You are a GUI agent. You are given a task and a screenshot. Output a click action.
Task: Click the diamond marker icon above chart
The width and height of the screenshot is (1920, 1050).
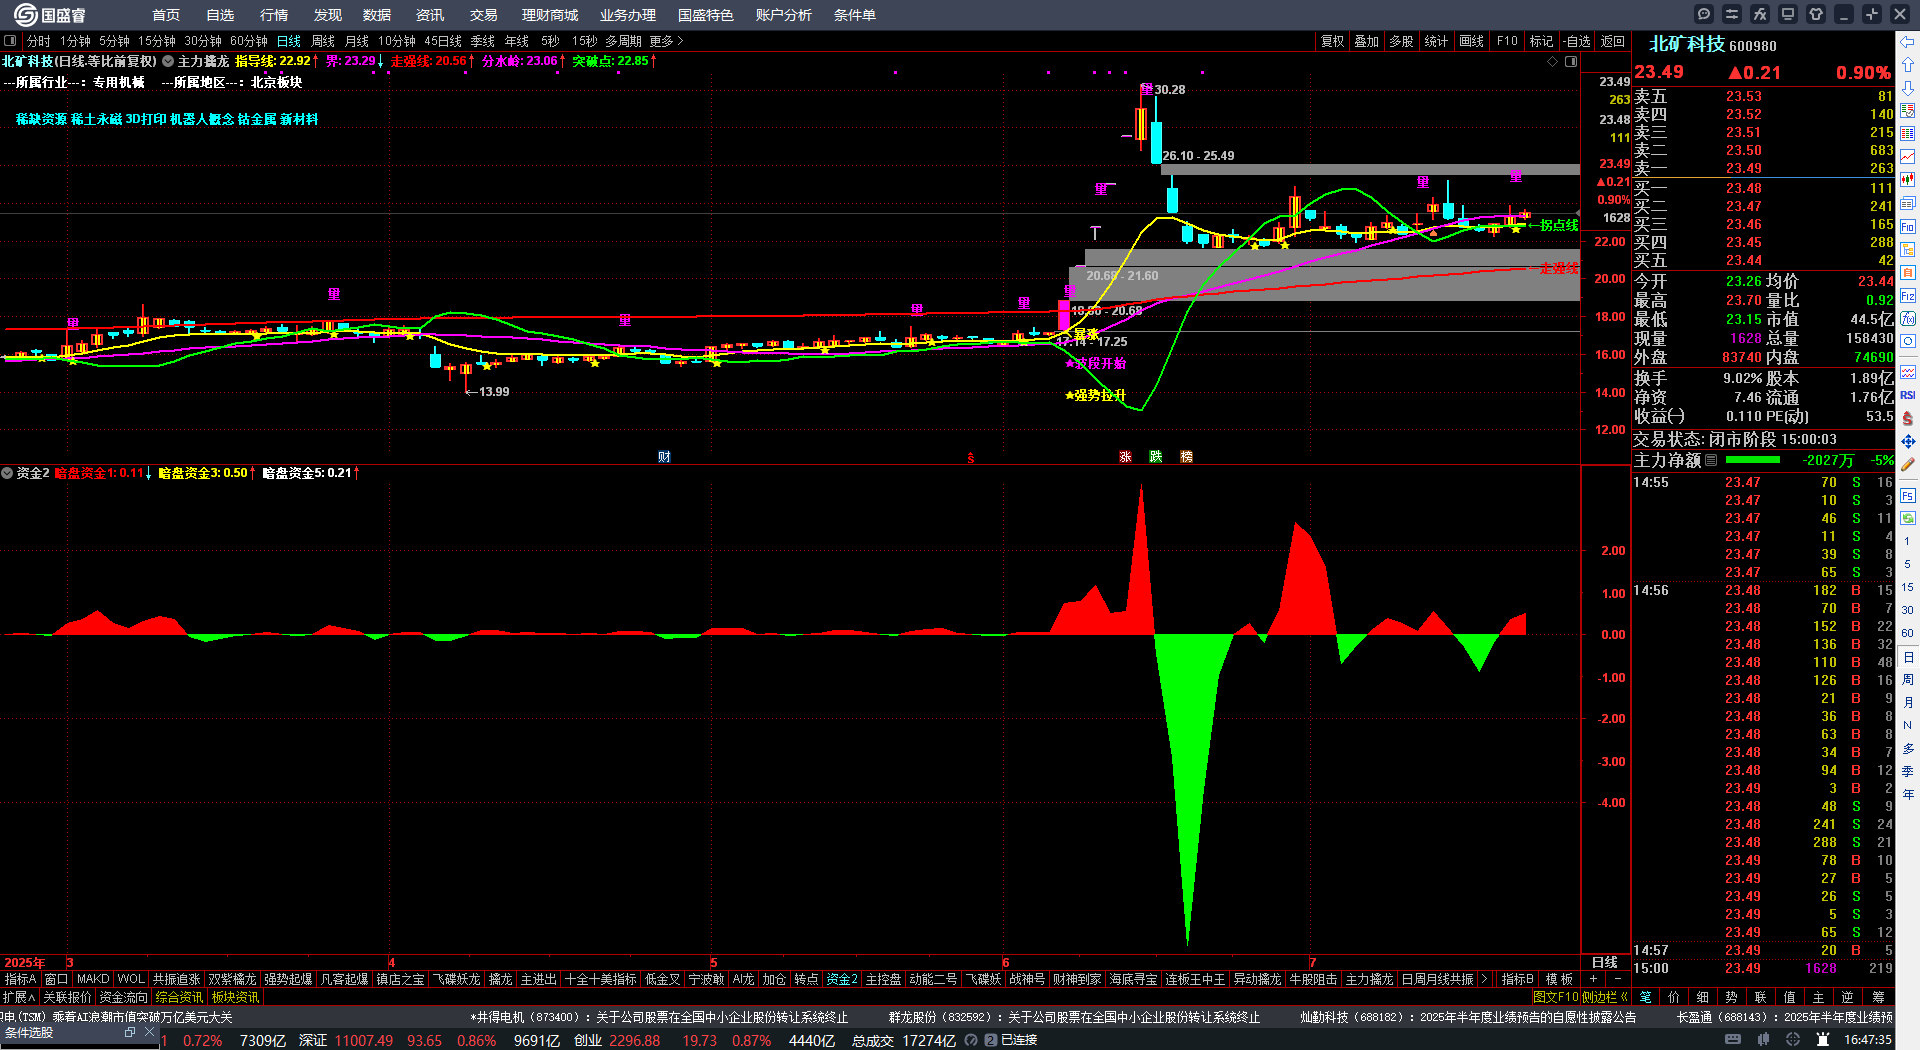(x=1553, y=62)
